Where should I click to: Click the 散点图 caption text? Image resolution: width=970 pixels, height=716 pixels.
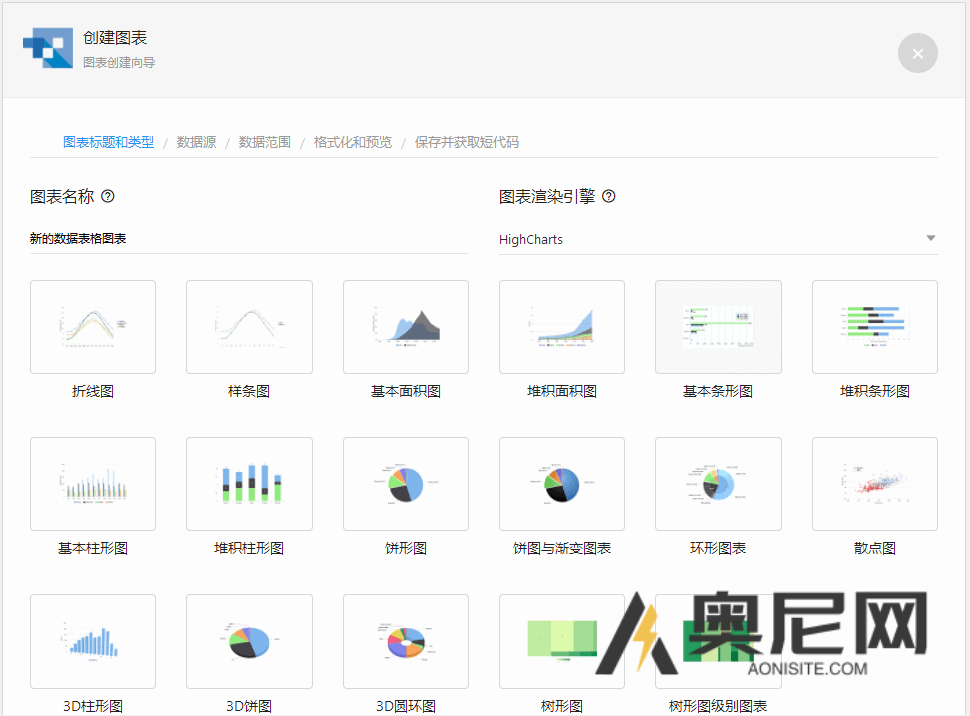point(875,548)
